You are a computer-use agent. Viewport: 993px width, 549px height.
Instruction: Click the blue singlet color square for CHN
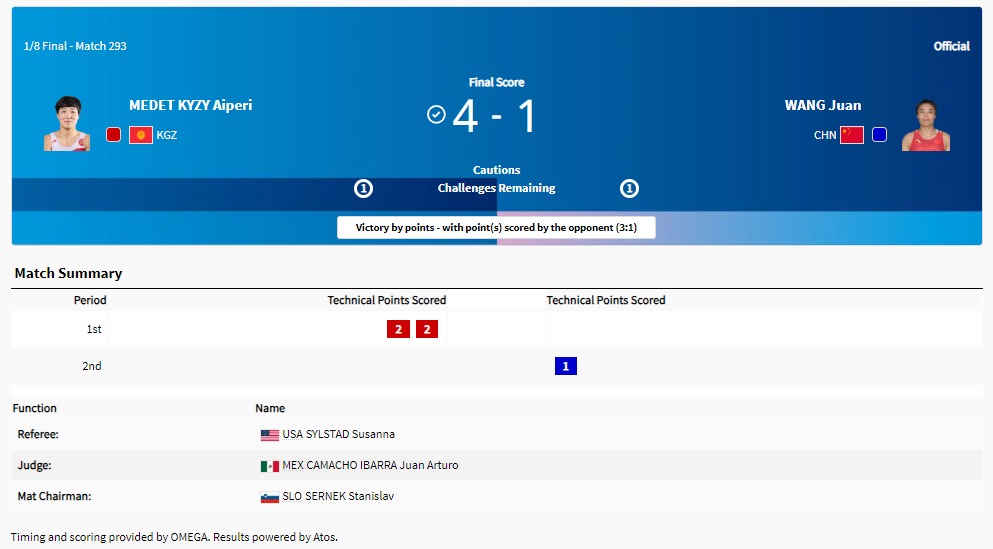879,135
